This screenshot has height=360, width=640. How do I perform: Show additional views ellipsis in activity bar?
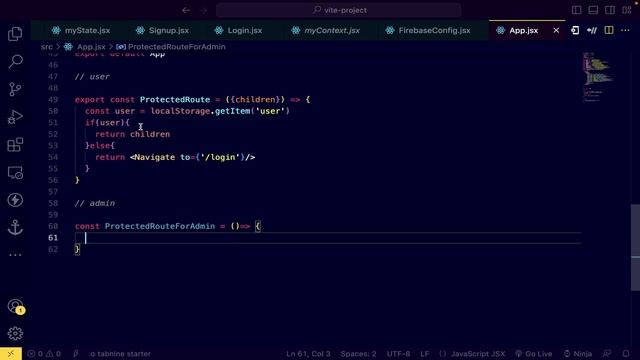click(x=15, y=255)
